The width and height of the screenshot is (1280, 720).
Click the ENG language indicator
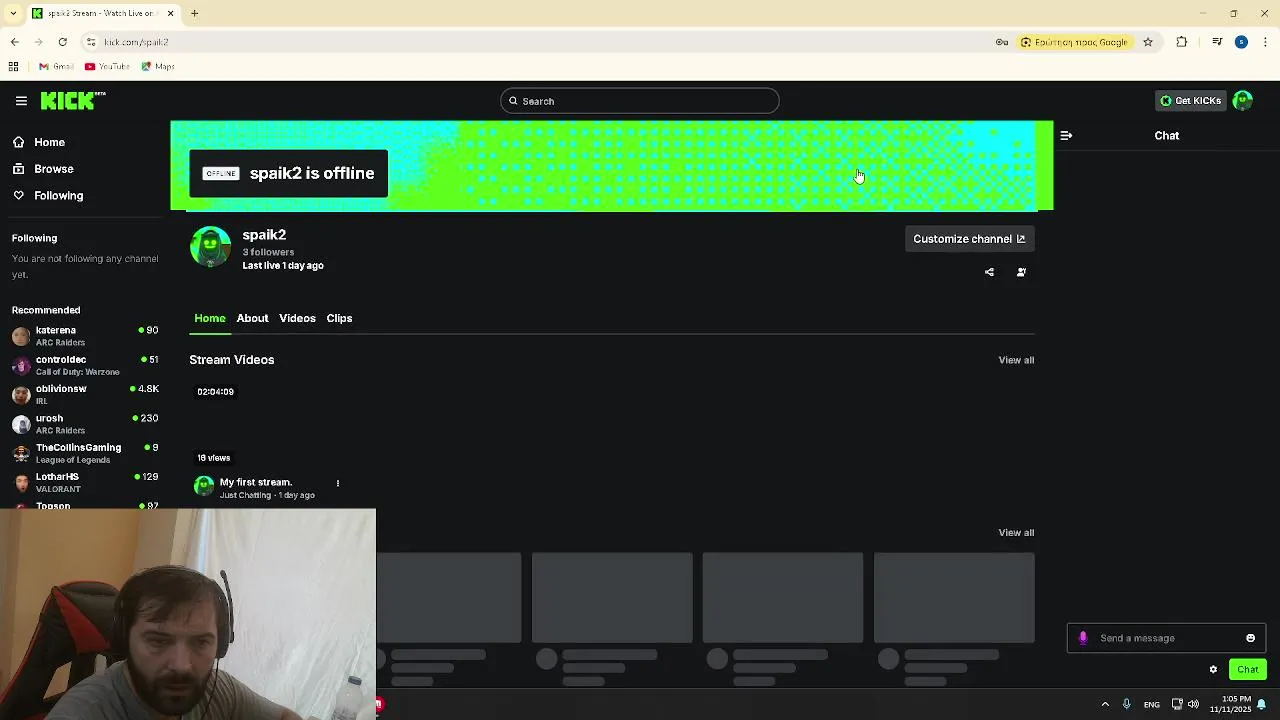(x=1152, y=705)
